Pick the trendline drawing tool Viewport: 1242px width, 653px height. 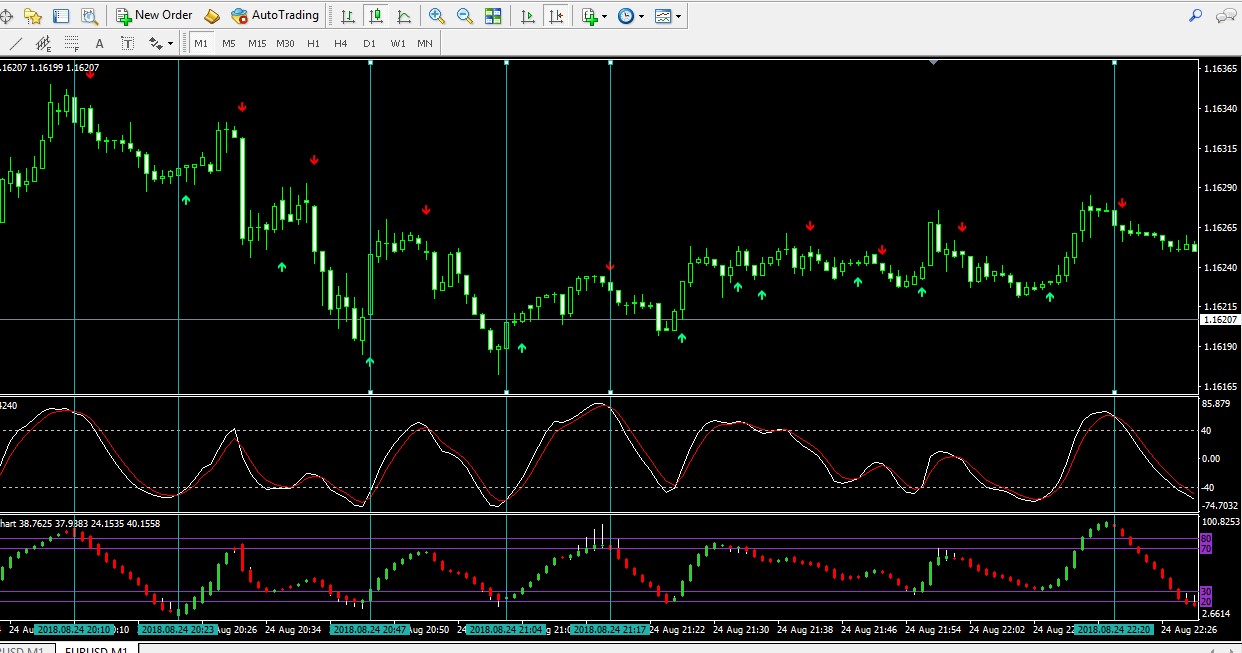tap(15, 43)
